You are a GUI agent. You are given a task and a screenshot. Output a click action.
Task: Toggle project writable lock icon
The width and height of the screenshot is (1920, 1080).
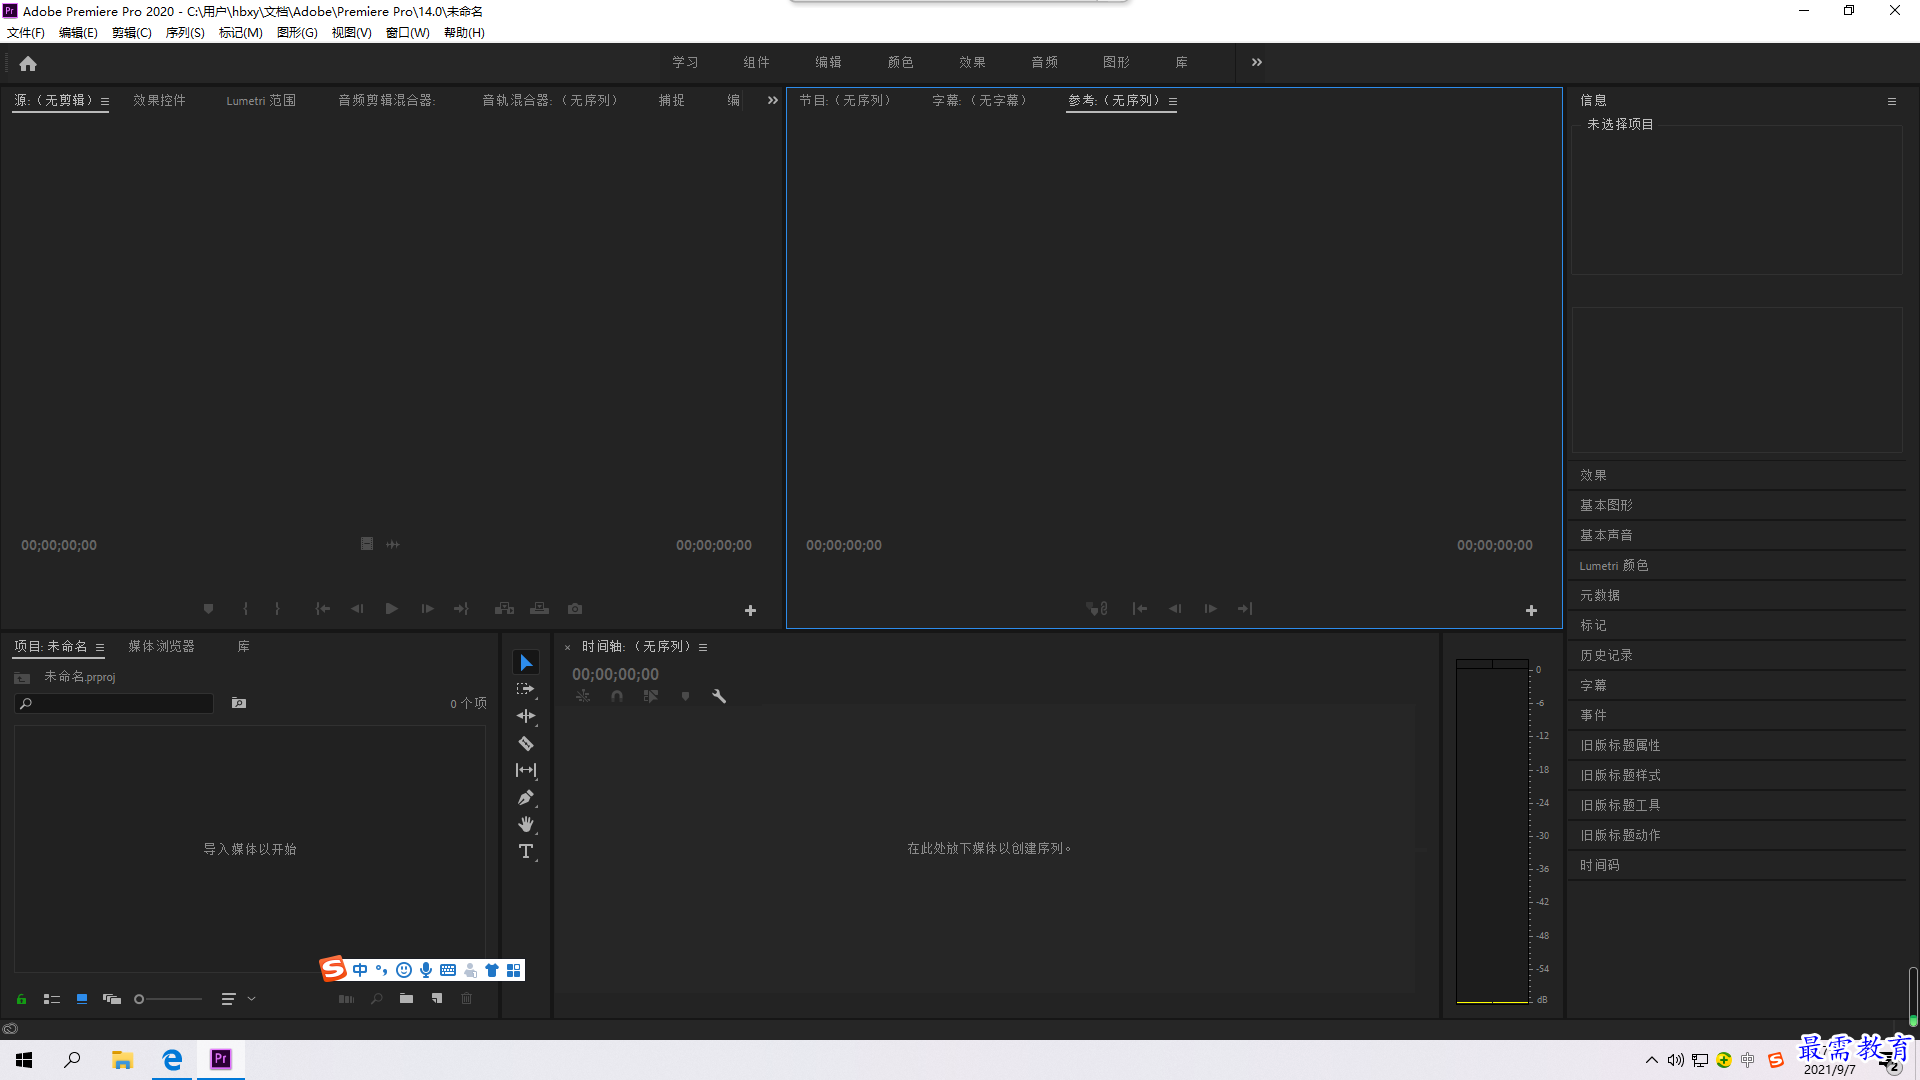(x=21, y=999)
